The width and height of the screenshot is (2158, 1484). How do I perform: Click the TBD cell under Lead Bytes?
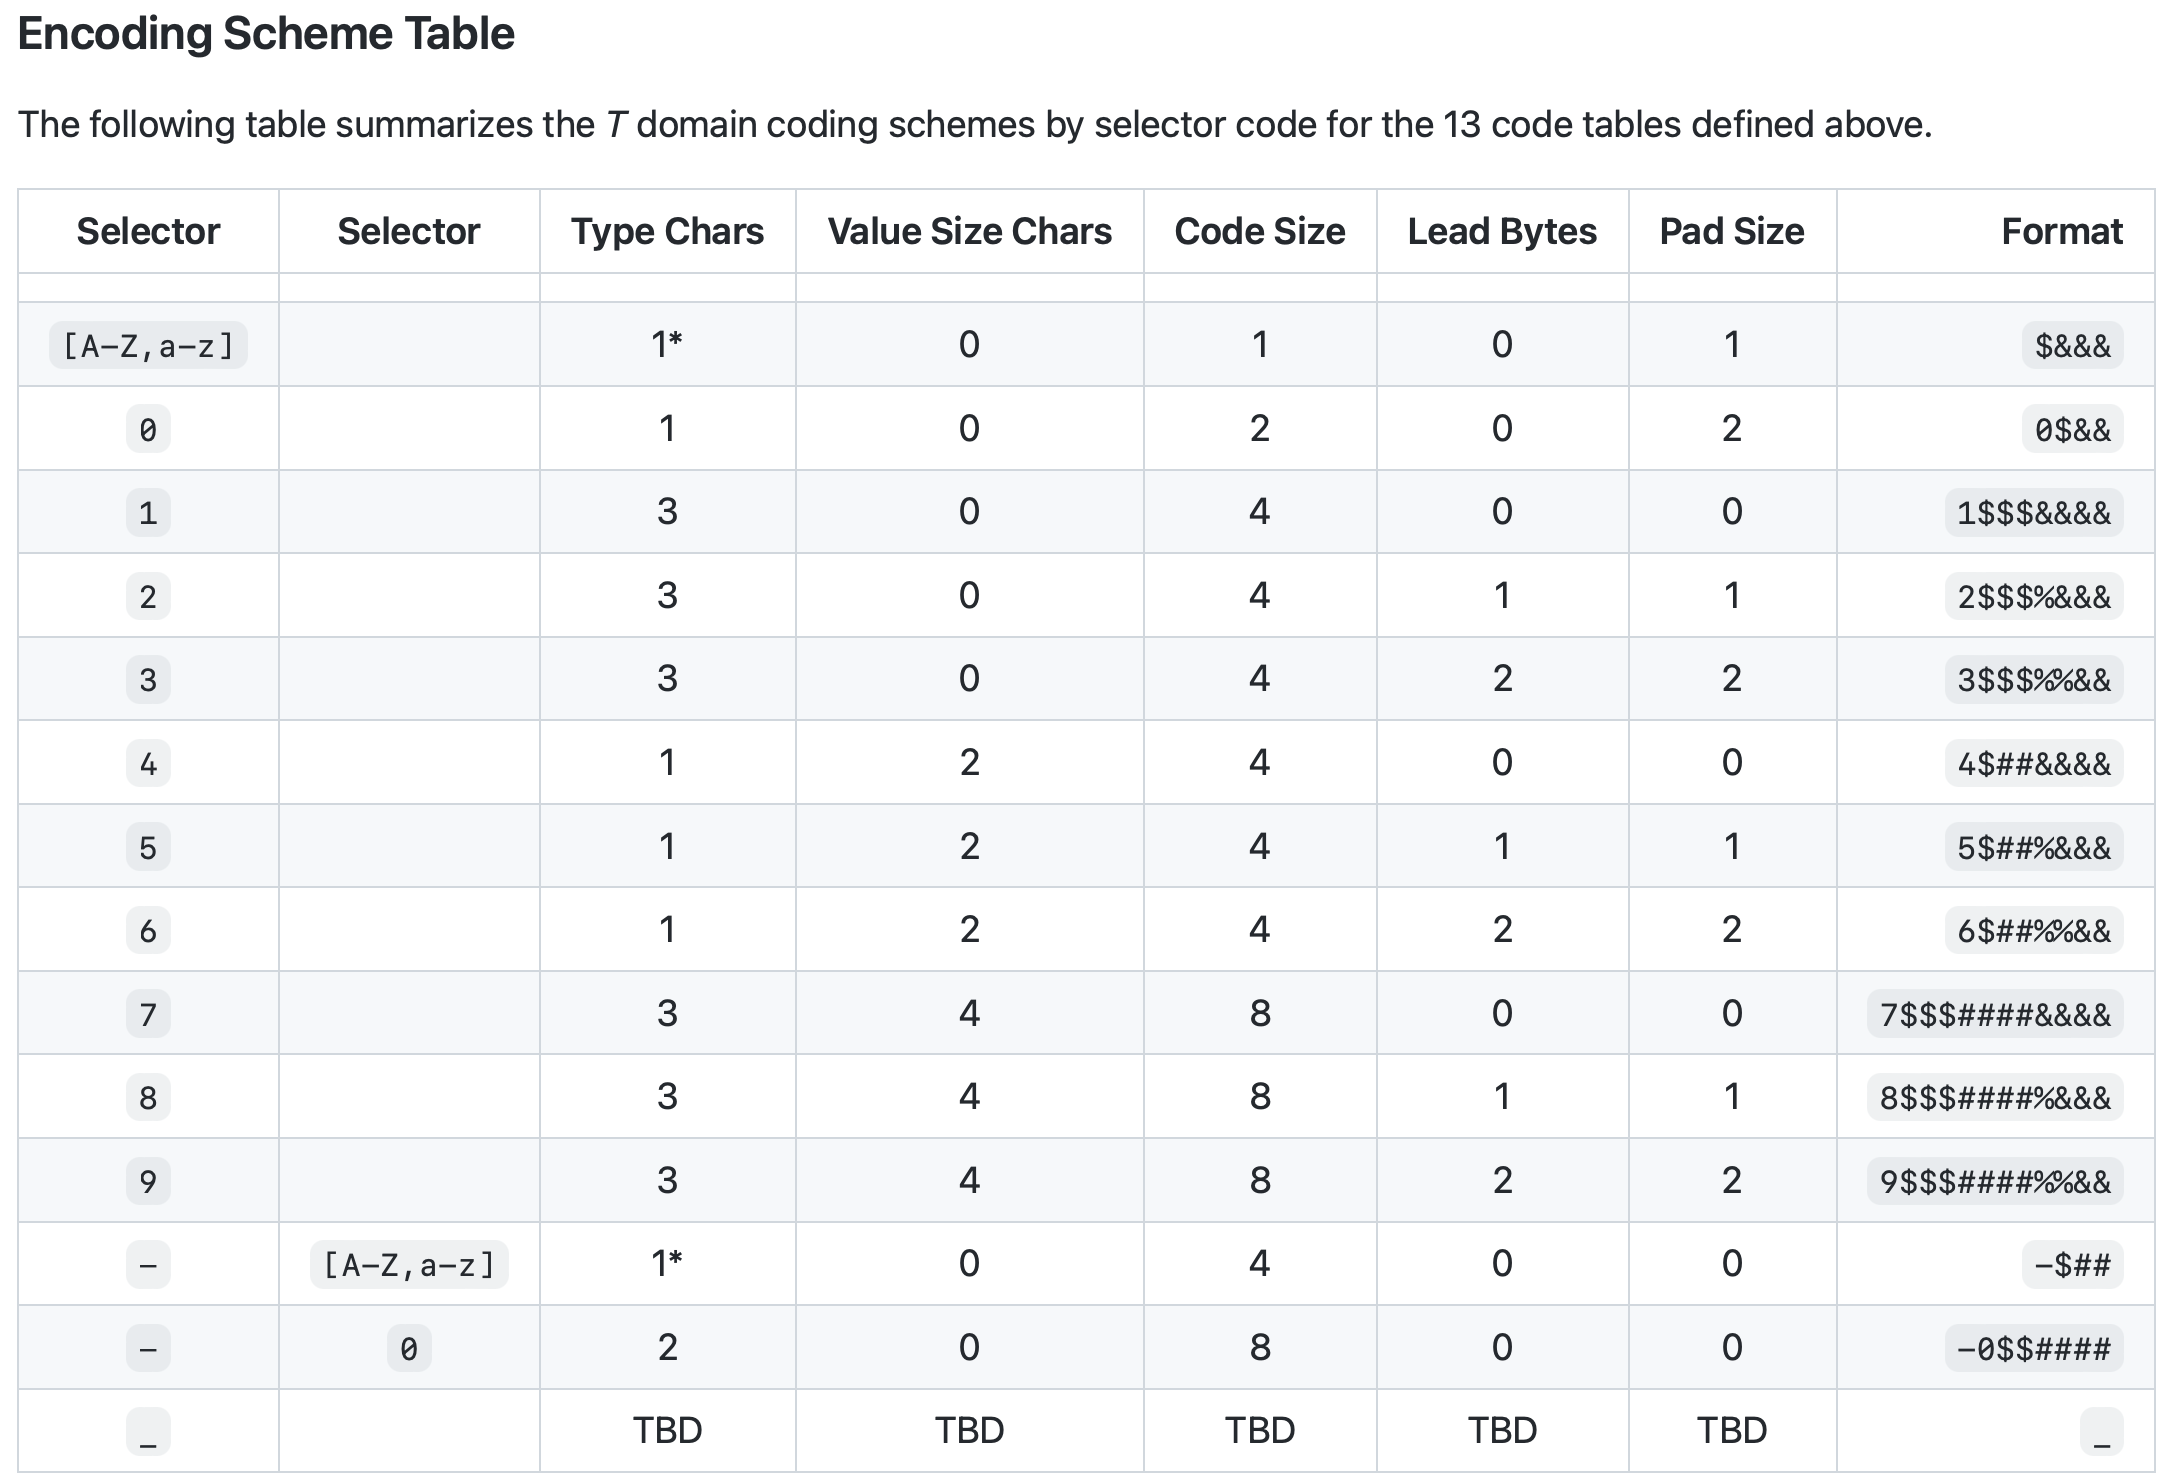coord(1501,1431)
